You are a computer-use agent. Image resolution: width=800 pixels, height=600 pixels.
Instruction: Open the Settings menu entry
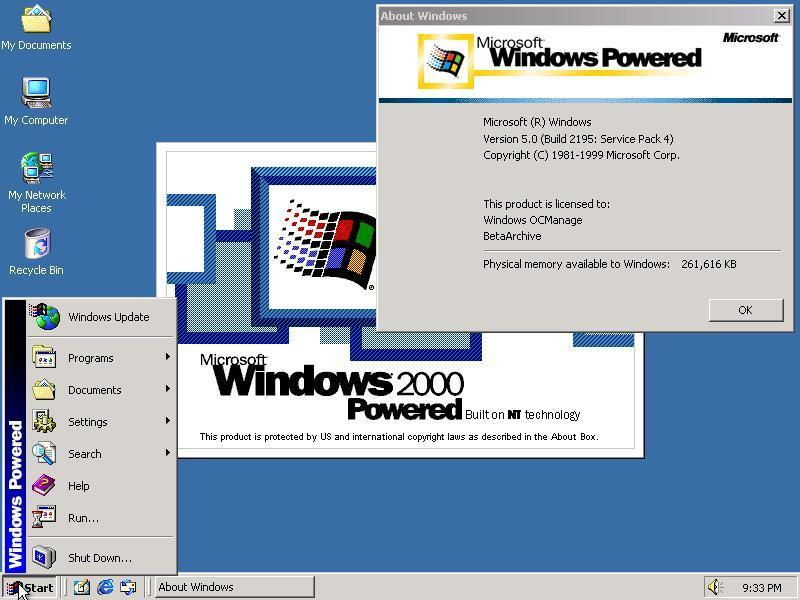101,422
